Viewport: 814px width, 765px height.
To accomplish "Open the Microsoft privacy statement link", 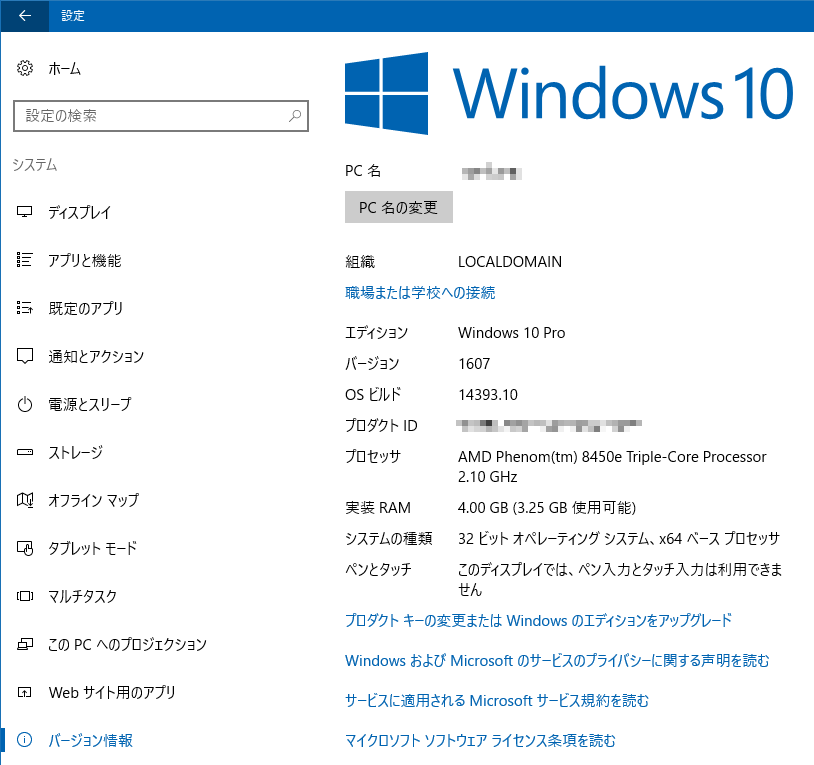I will pyautogui.click(x=557, y=661).
